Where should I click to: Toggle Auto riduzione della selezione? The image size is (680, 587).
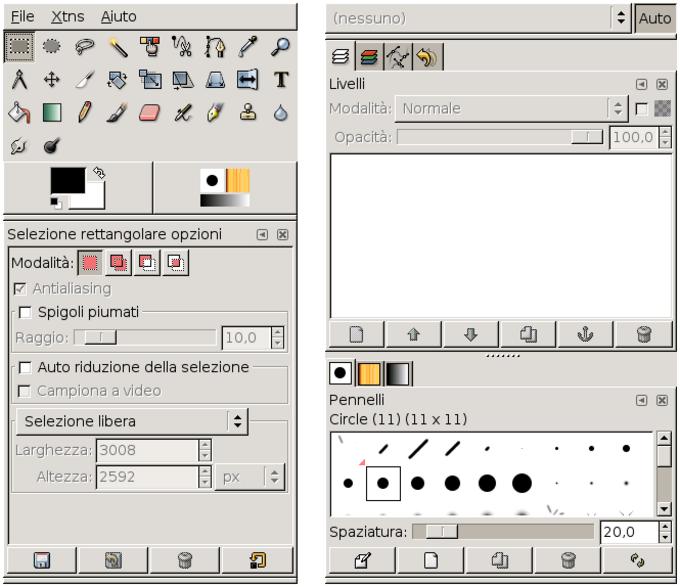point(26,367)
